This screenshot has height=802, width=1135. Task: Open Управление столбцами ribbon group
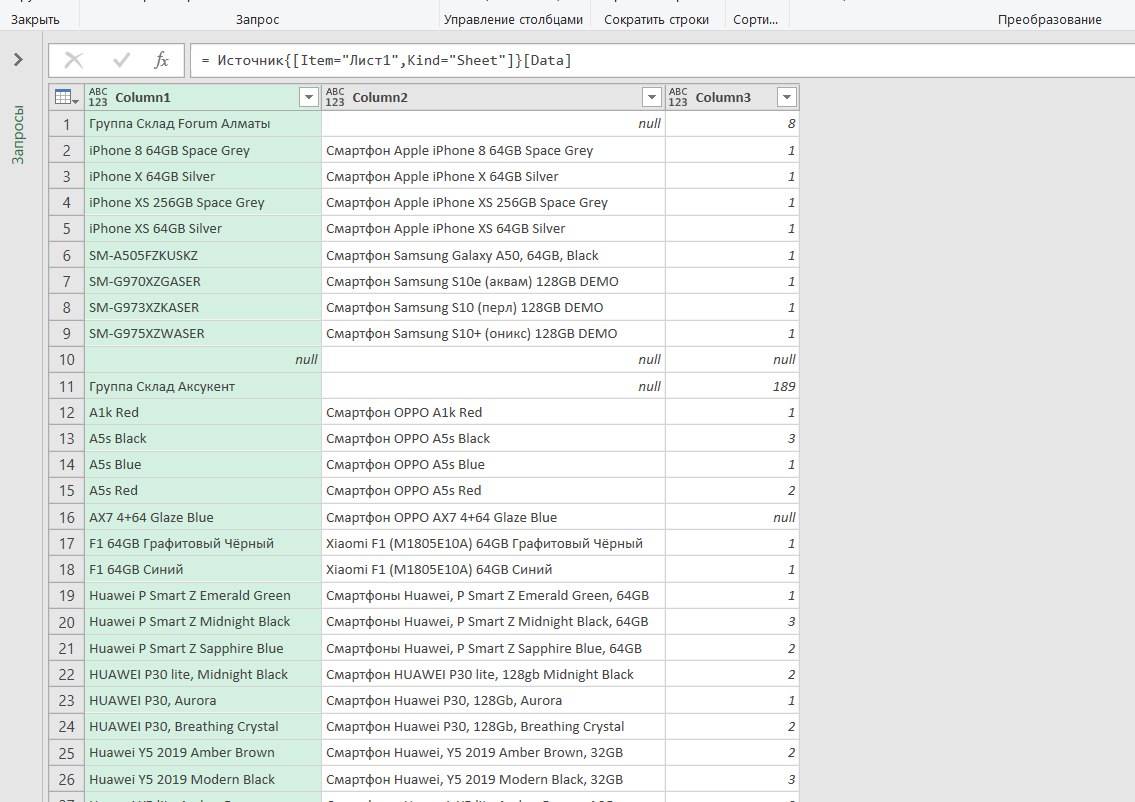pyautogui.click(x=513, y=20)
